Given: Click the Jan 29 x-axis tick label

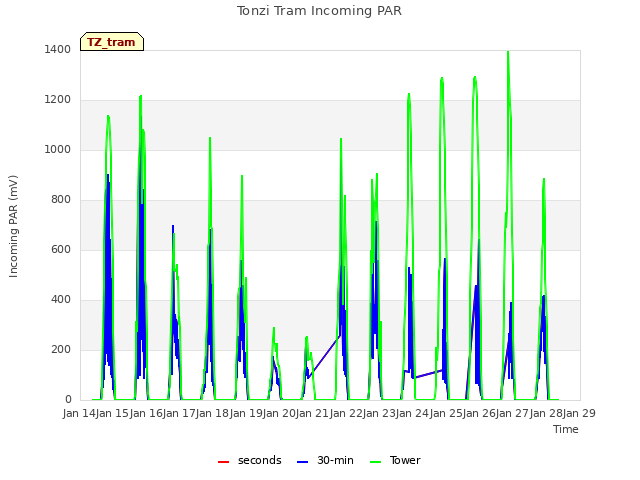Looking at the screenshot, I should click(579, 413).
